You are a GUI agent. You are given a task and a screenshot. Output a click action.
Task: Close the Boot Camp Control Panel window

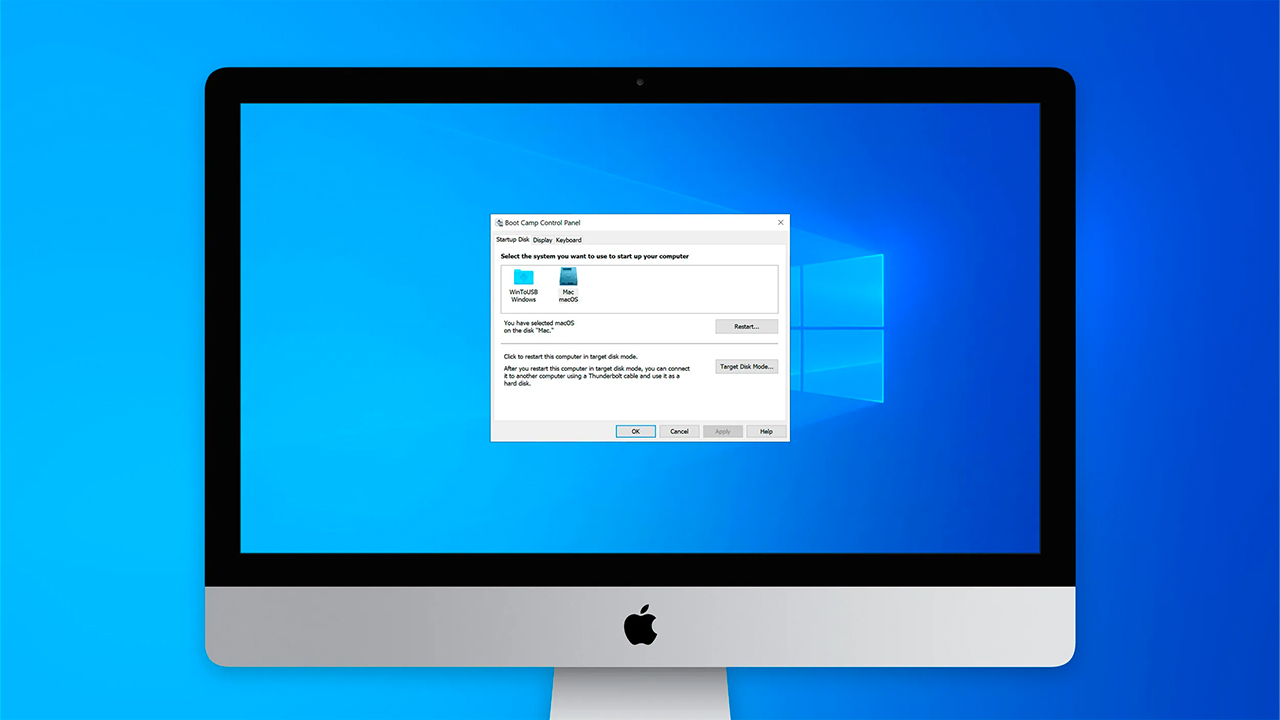click(780, 222)
